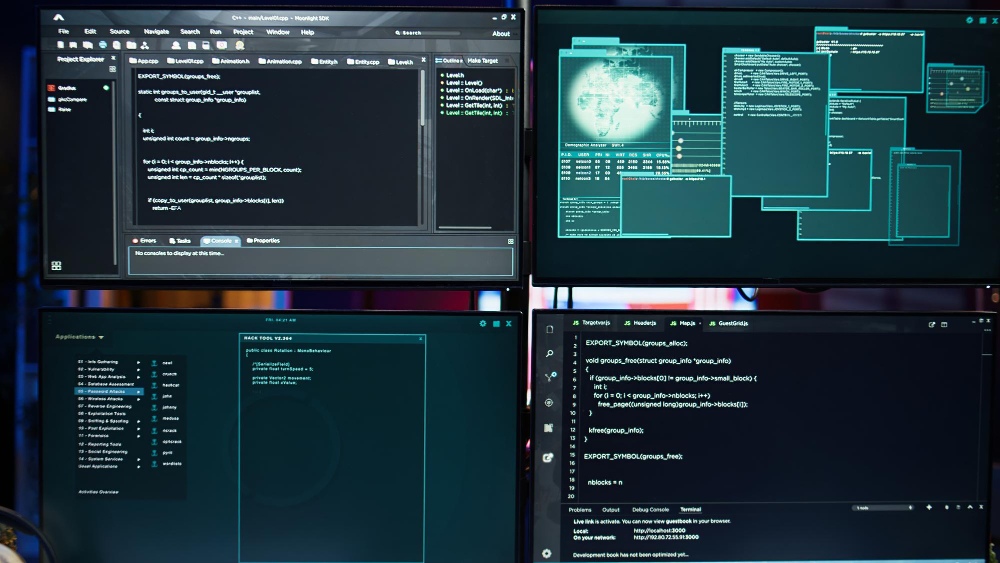The image size is (1000, 563).
Task: Click the settings gear at bottom of editor sidebar
Action: (x=547, y=553)
